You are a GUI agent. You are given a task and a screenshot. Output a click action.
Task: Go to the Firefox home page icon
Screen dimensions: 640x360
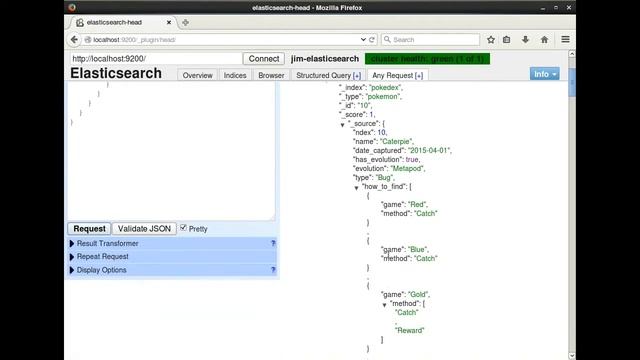pos(544,40)
